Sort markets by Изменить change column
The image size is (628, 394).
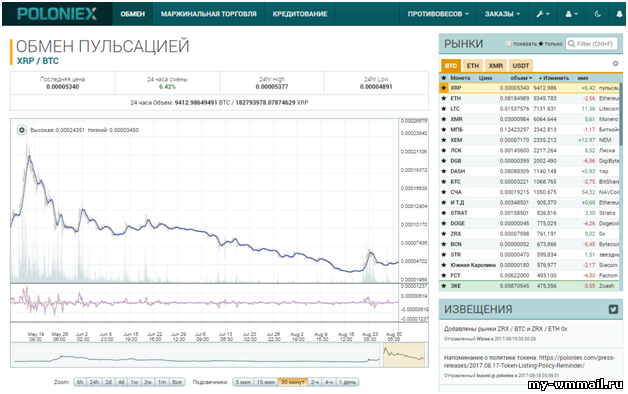coord(554,78)
